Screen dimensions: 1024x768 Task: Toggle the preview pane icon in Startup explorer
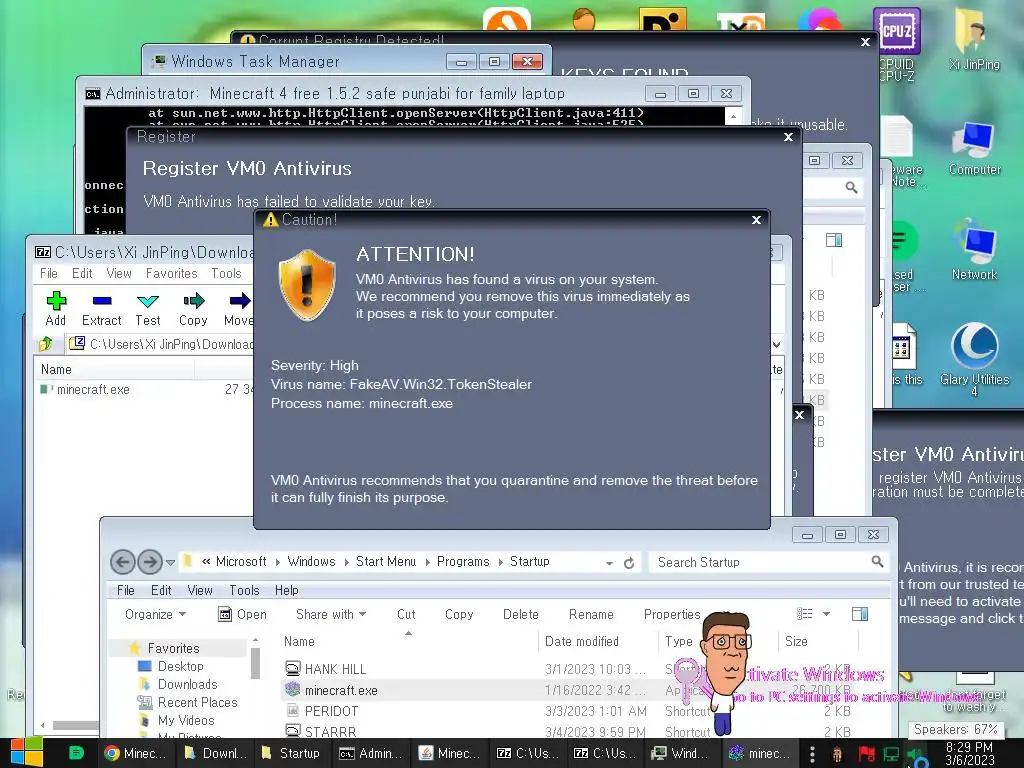coord(860,614)
